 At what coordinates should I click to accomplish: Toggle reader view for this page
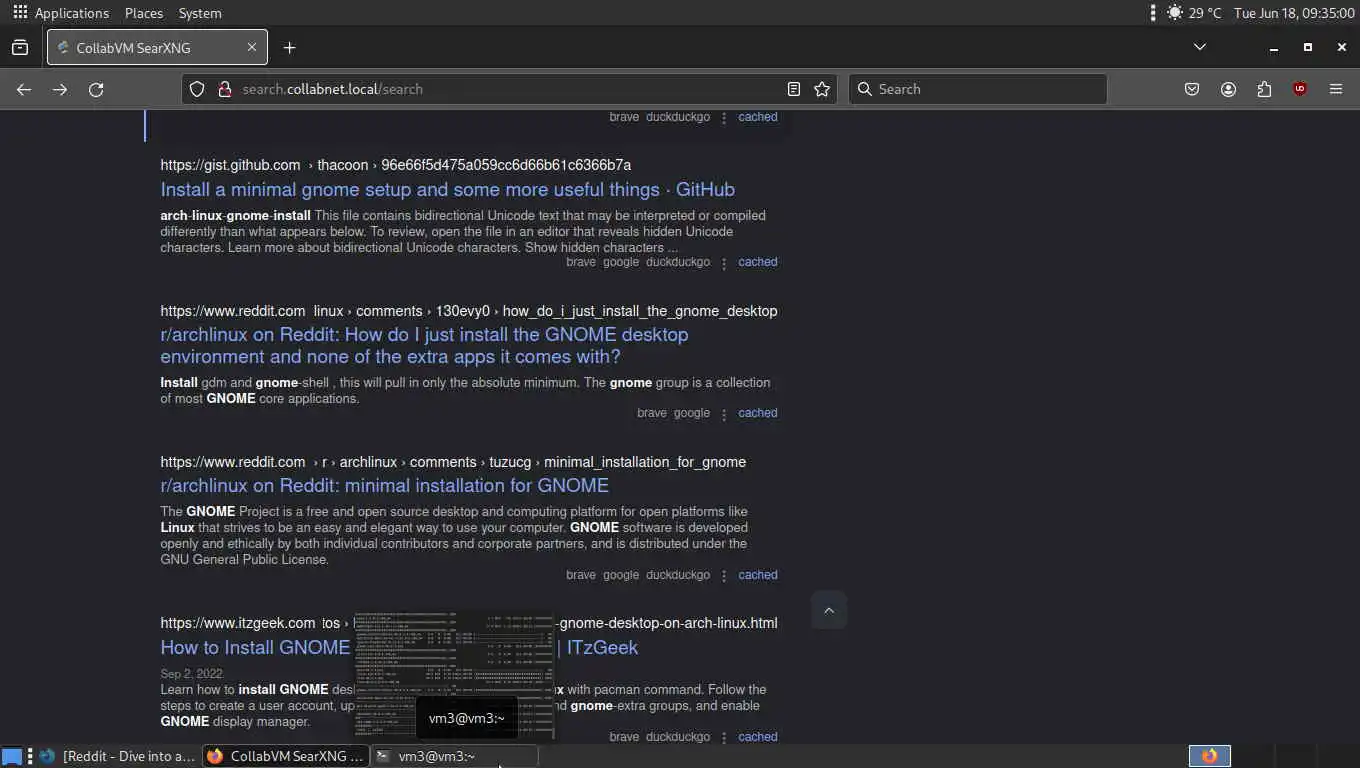pos(794,89)
